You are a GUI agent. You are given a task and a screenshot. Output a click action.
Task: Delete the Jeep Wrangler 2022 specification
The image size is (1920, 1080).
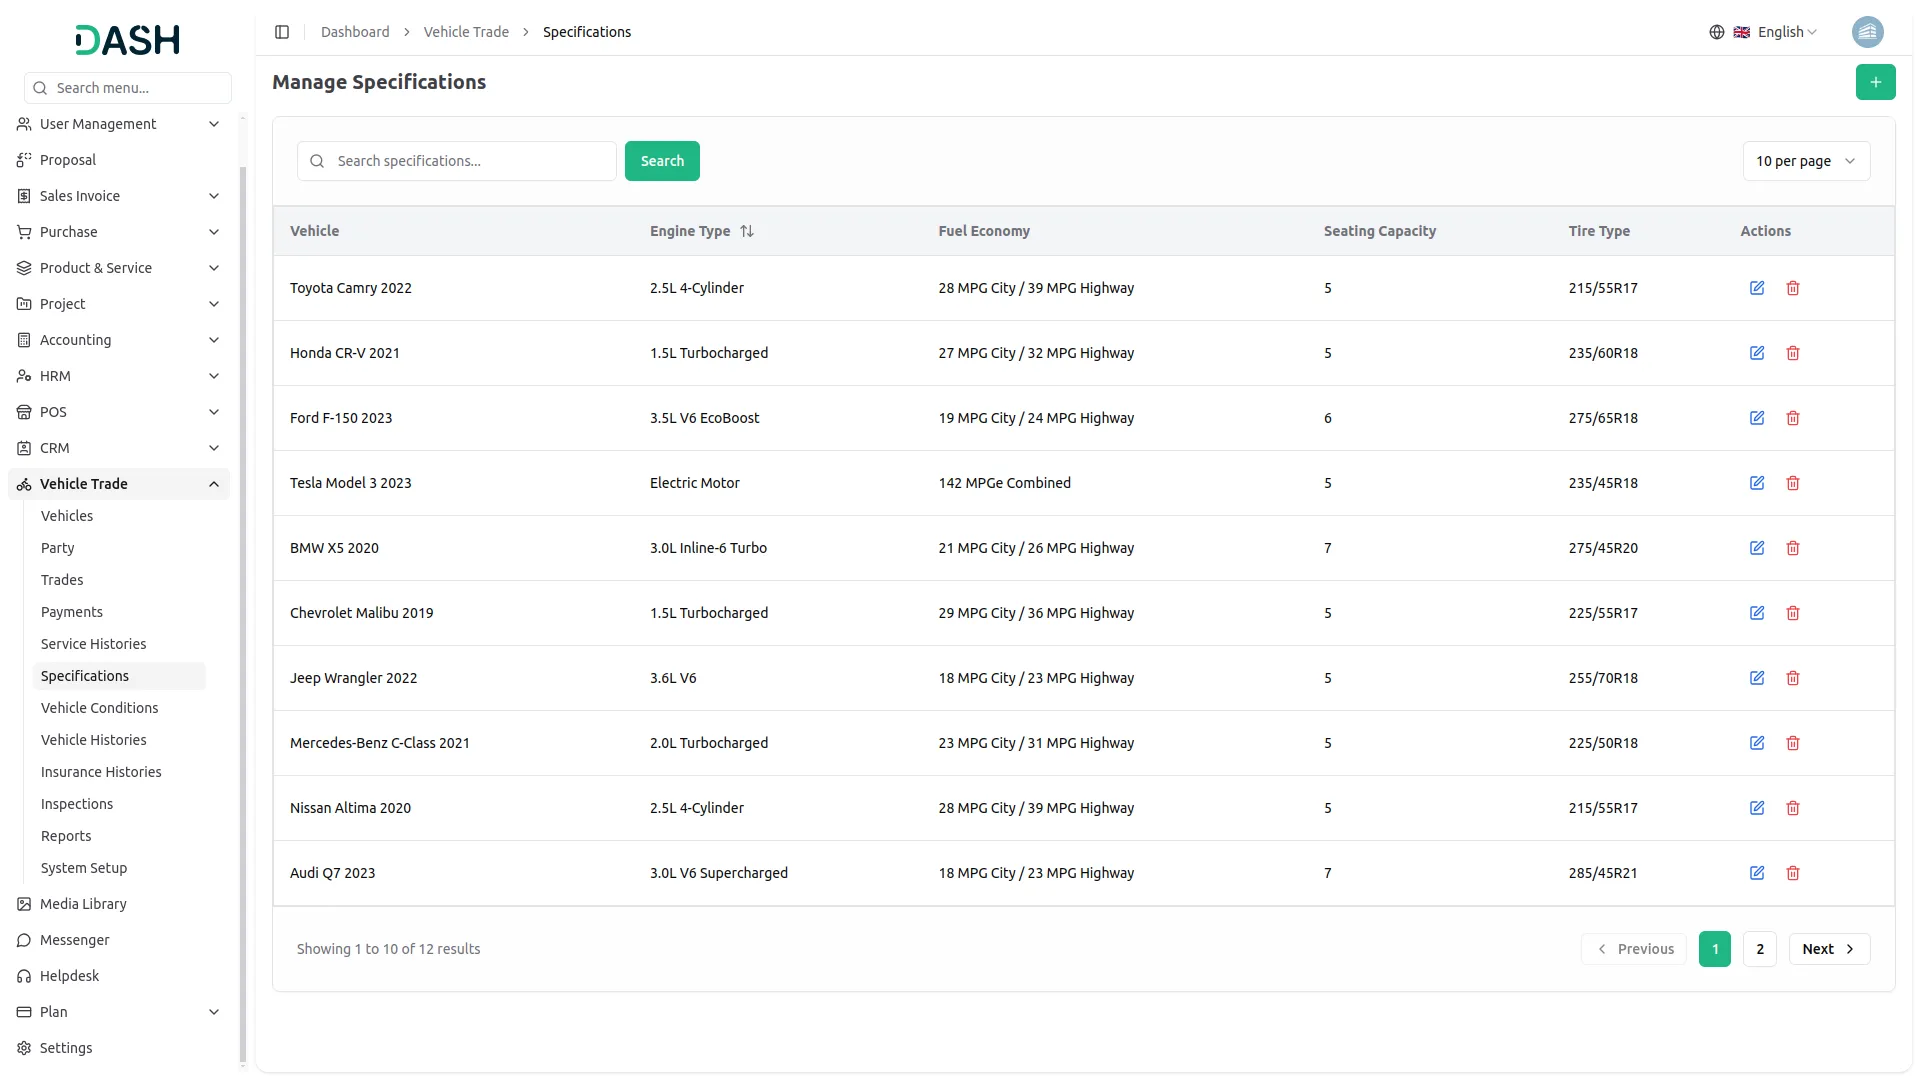tap(1792, 678)
